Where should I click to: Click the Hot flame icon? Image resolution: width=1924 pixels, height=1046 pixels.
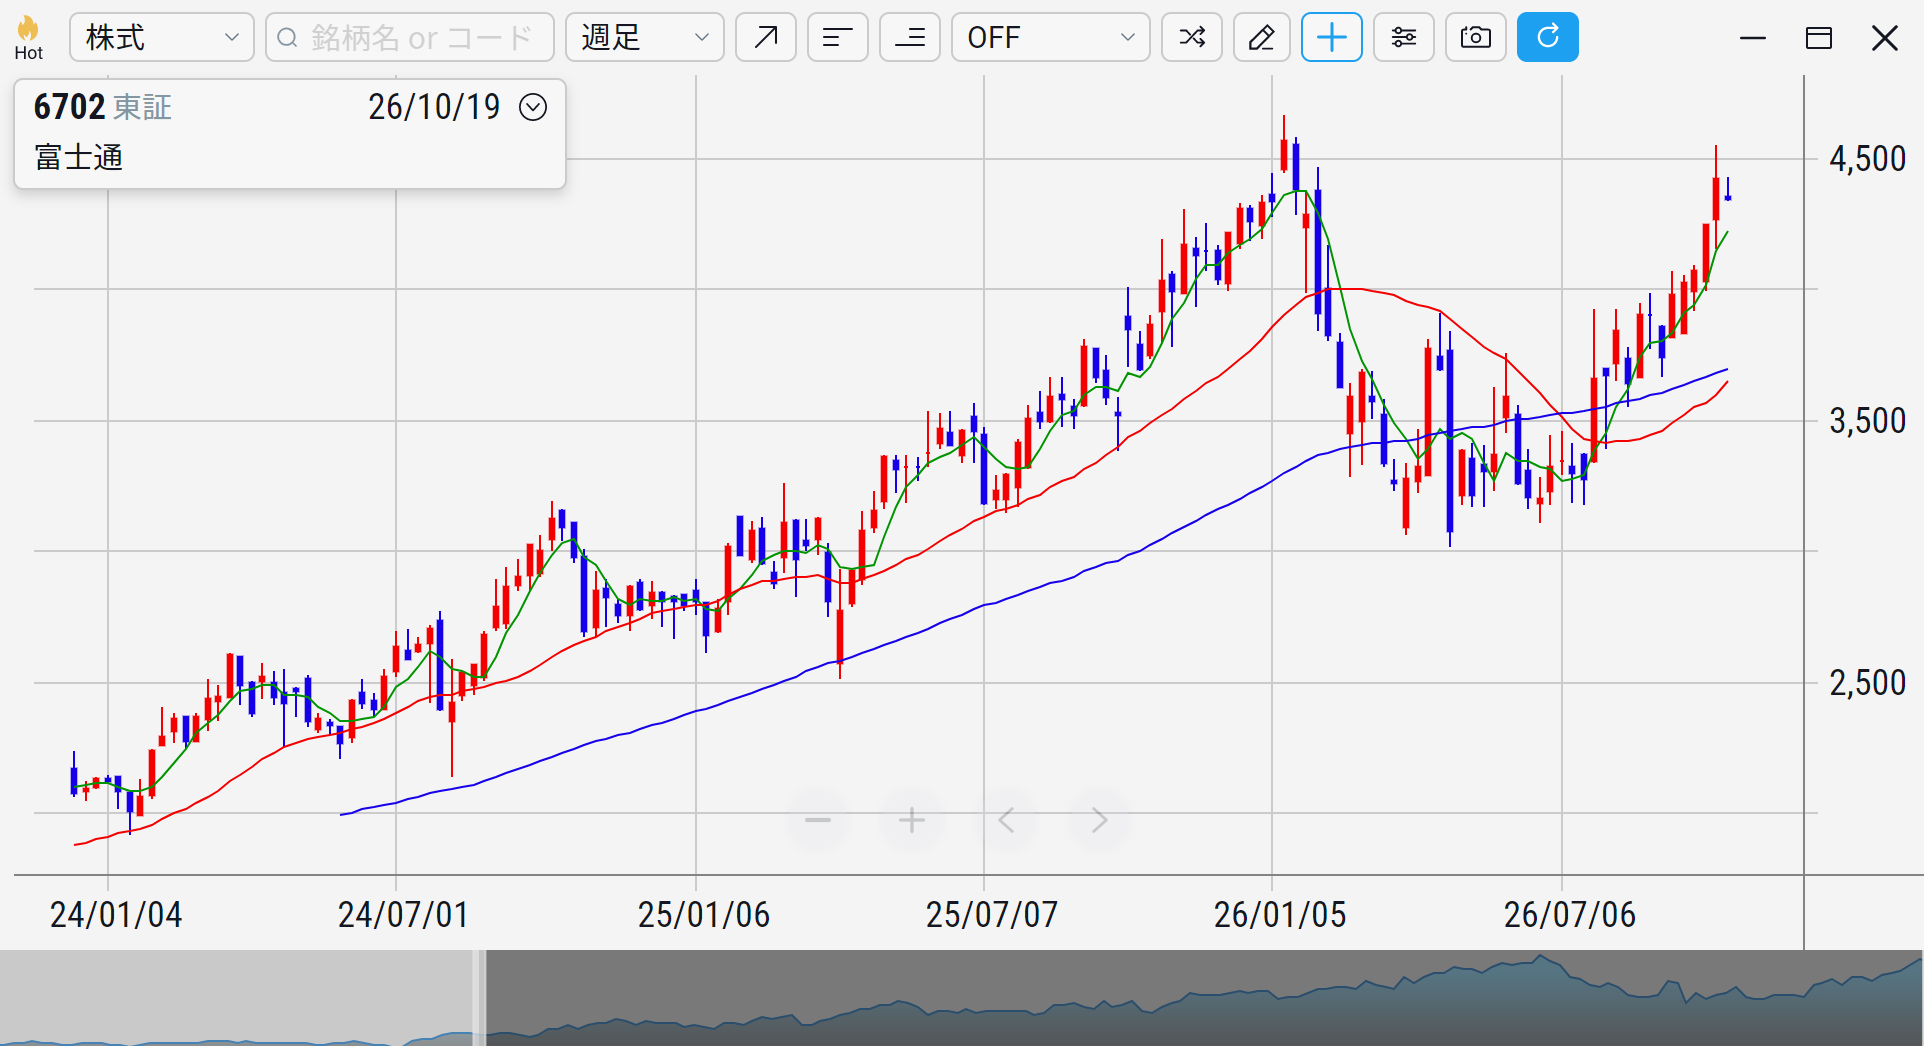coord(28,38)
